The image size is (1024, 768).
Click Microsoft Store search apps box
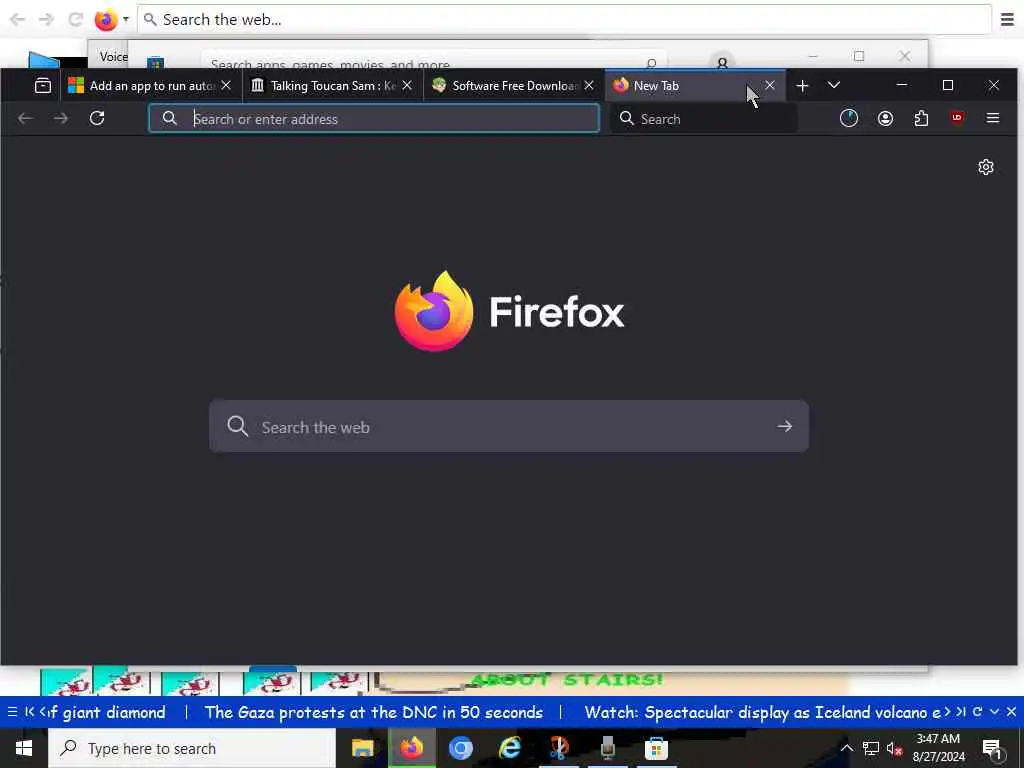[434, 62]
